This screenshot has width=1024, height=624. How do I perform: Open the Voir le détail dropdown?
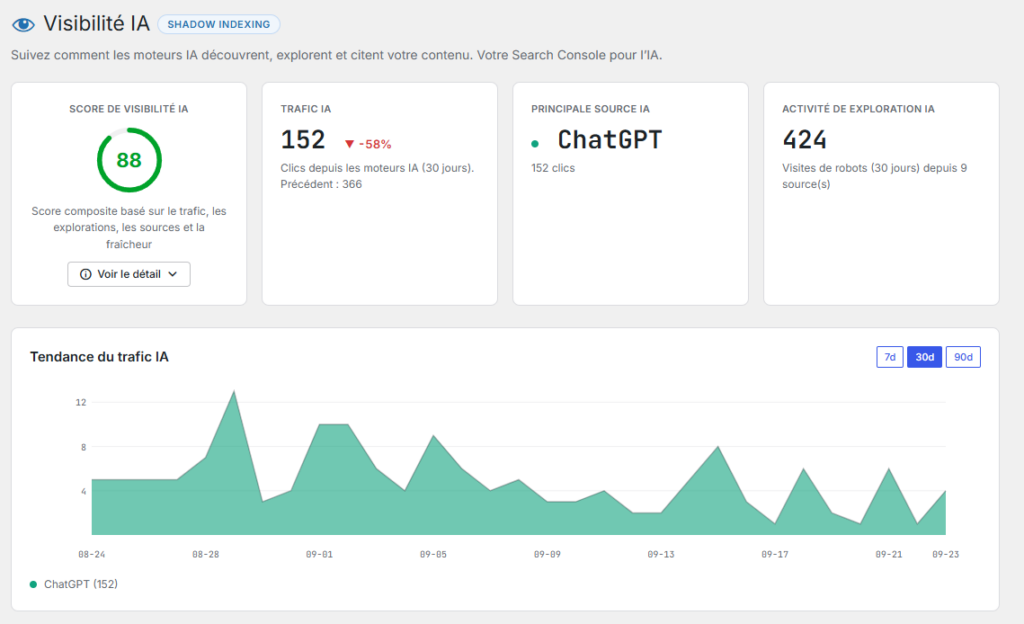tap(129, 274)
